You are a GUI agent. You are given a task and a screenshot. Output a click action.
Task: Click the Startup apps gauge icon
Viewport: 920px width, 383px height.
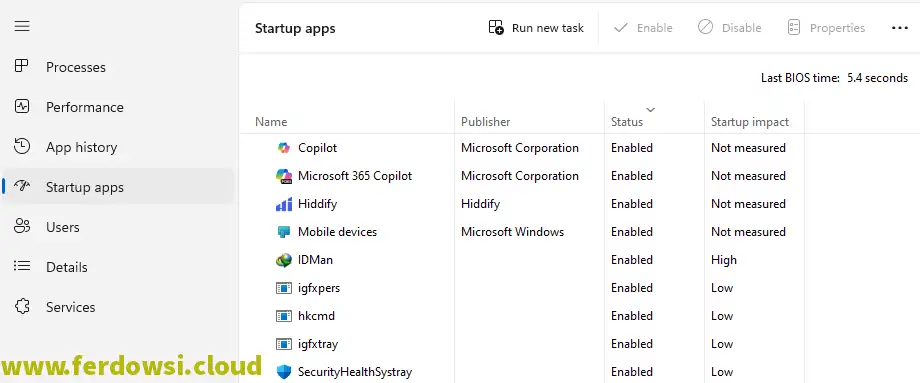pos(22,187)
